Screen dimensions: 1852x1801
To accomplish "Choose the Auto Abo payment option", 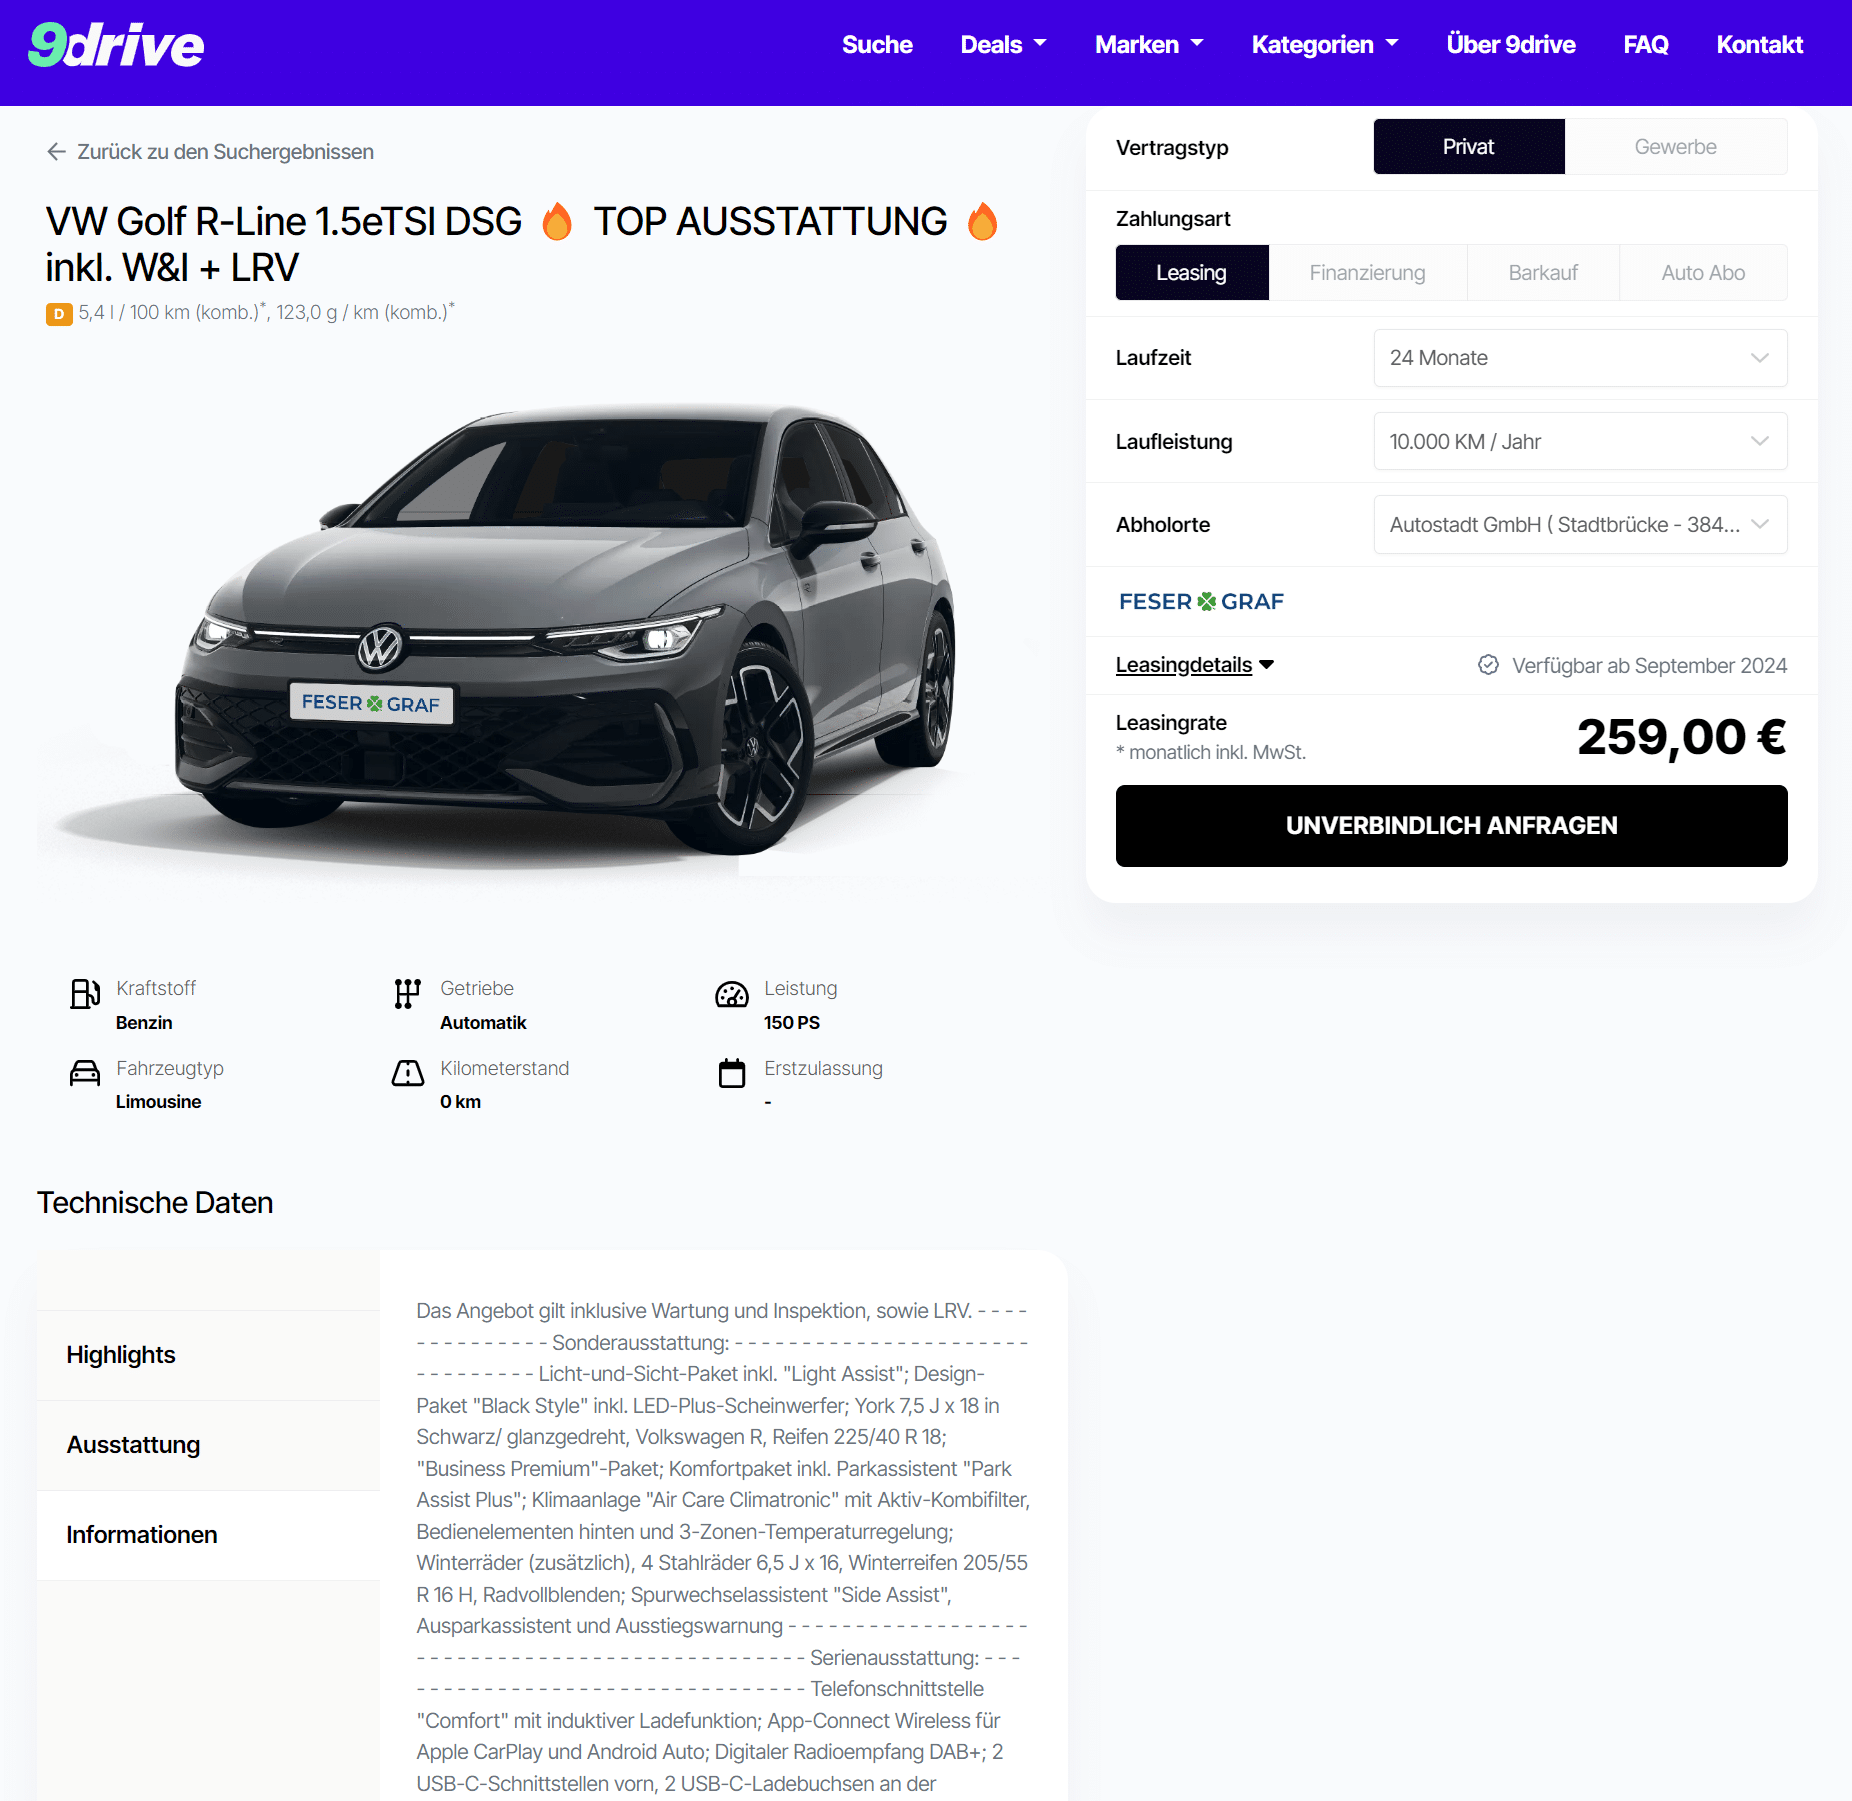I will tap(1703, 273).
